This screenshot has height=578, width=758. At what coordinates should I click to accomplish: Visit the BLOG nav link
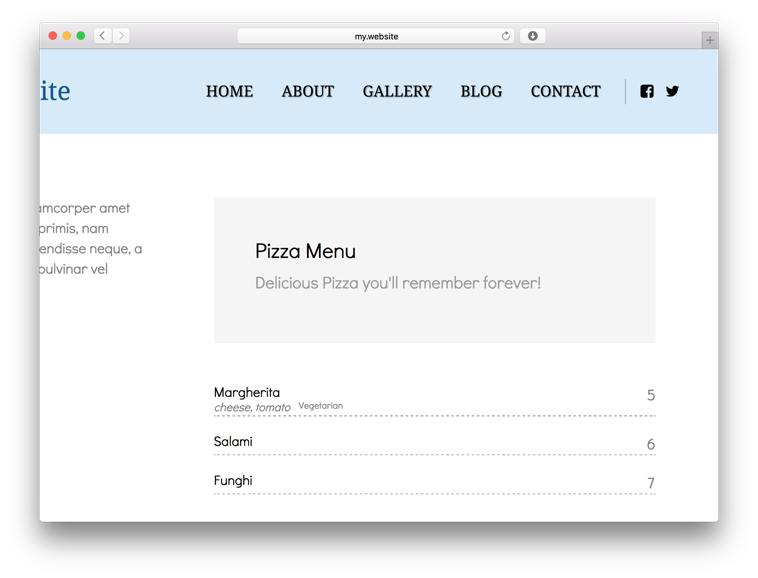point(481,91)
